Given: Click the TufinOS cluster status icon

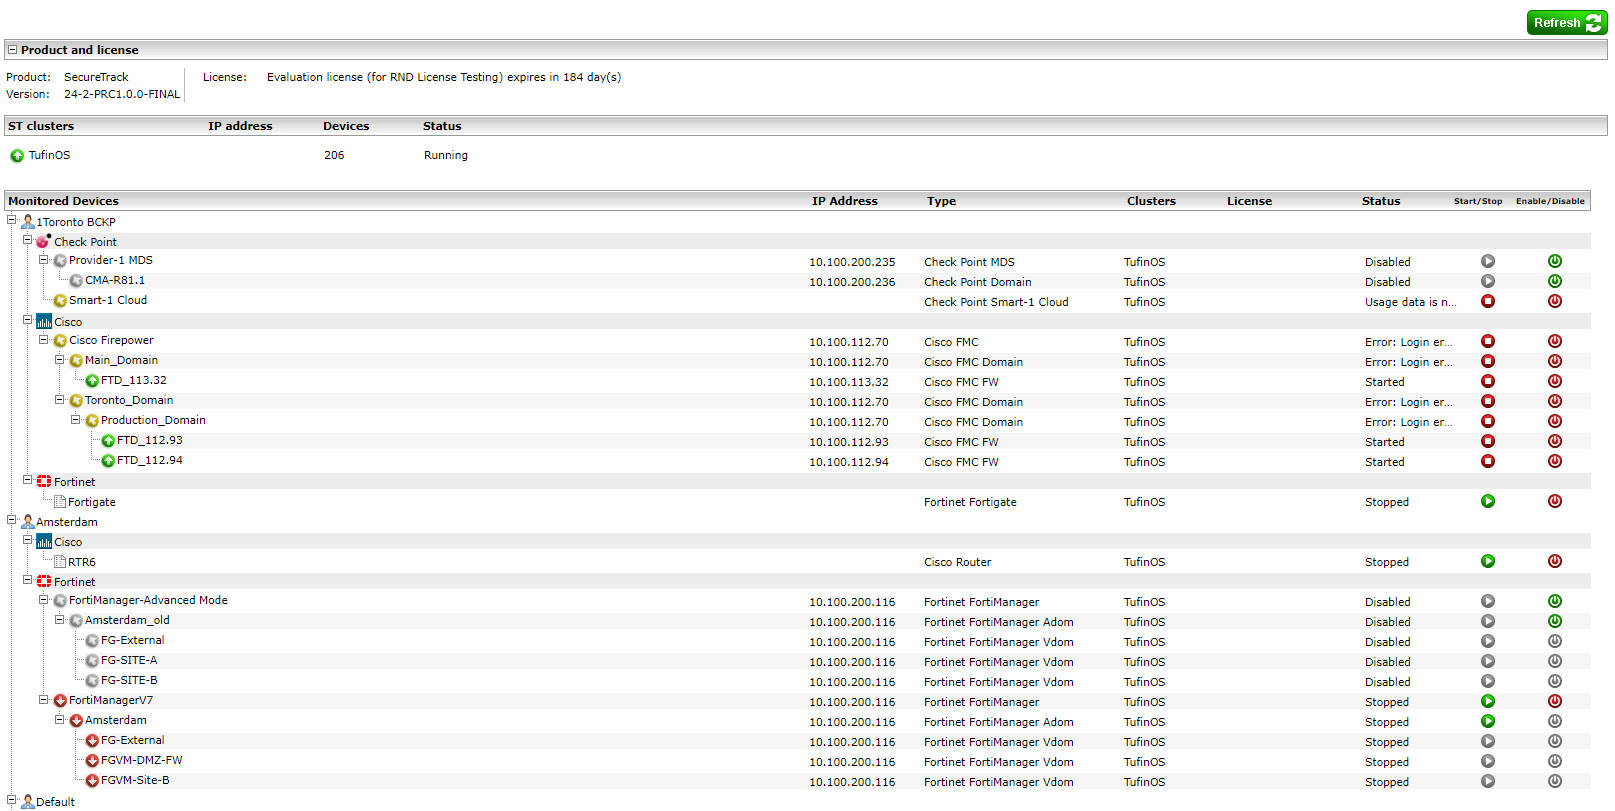Looking at the screenshot, I should coord(17,156).
